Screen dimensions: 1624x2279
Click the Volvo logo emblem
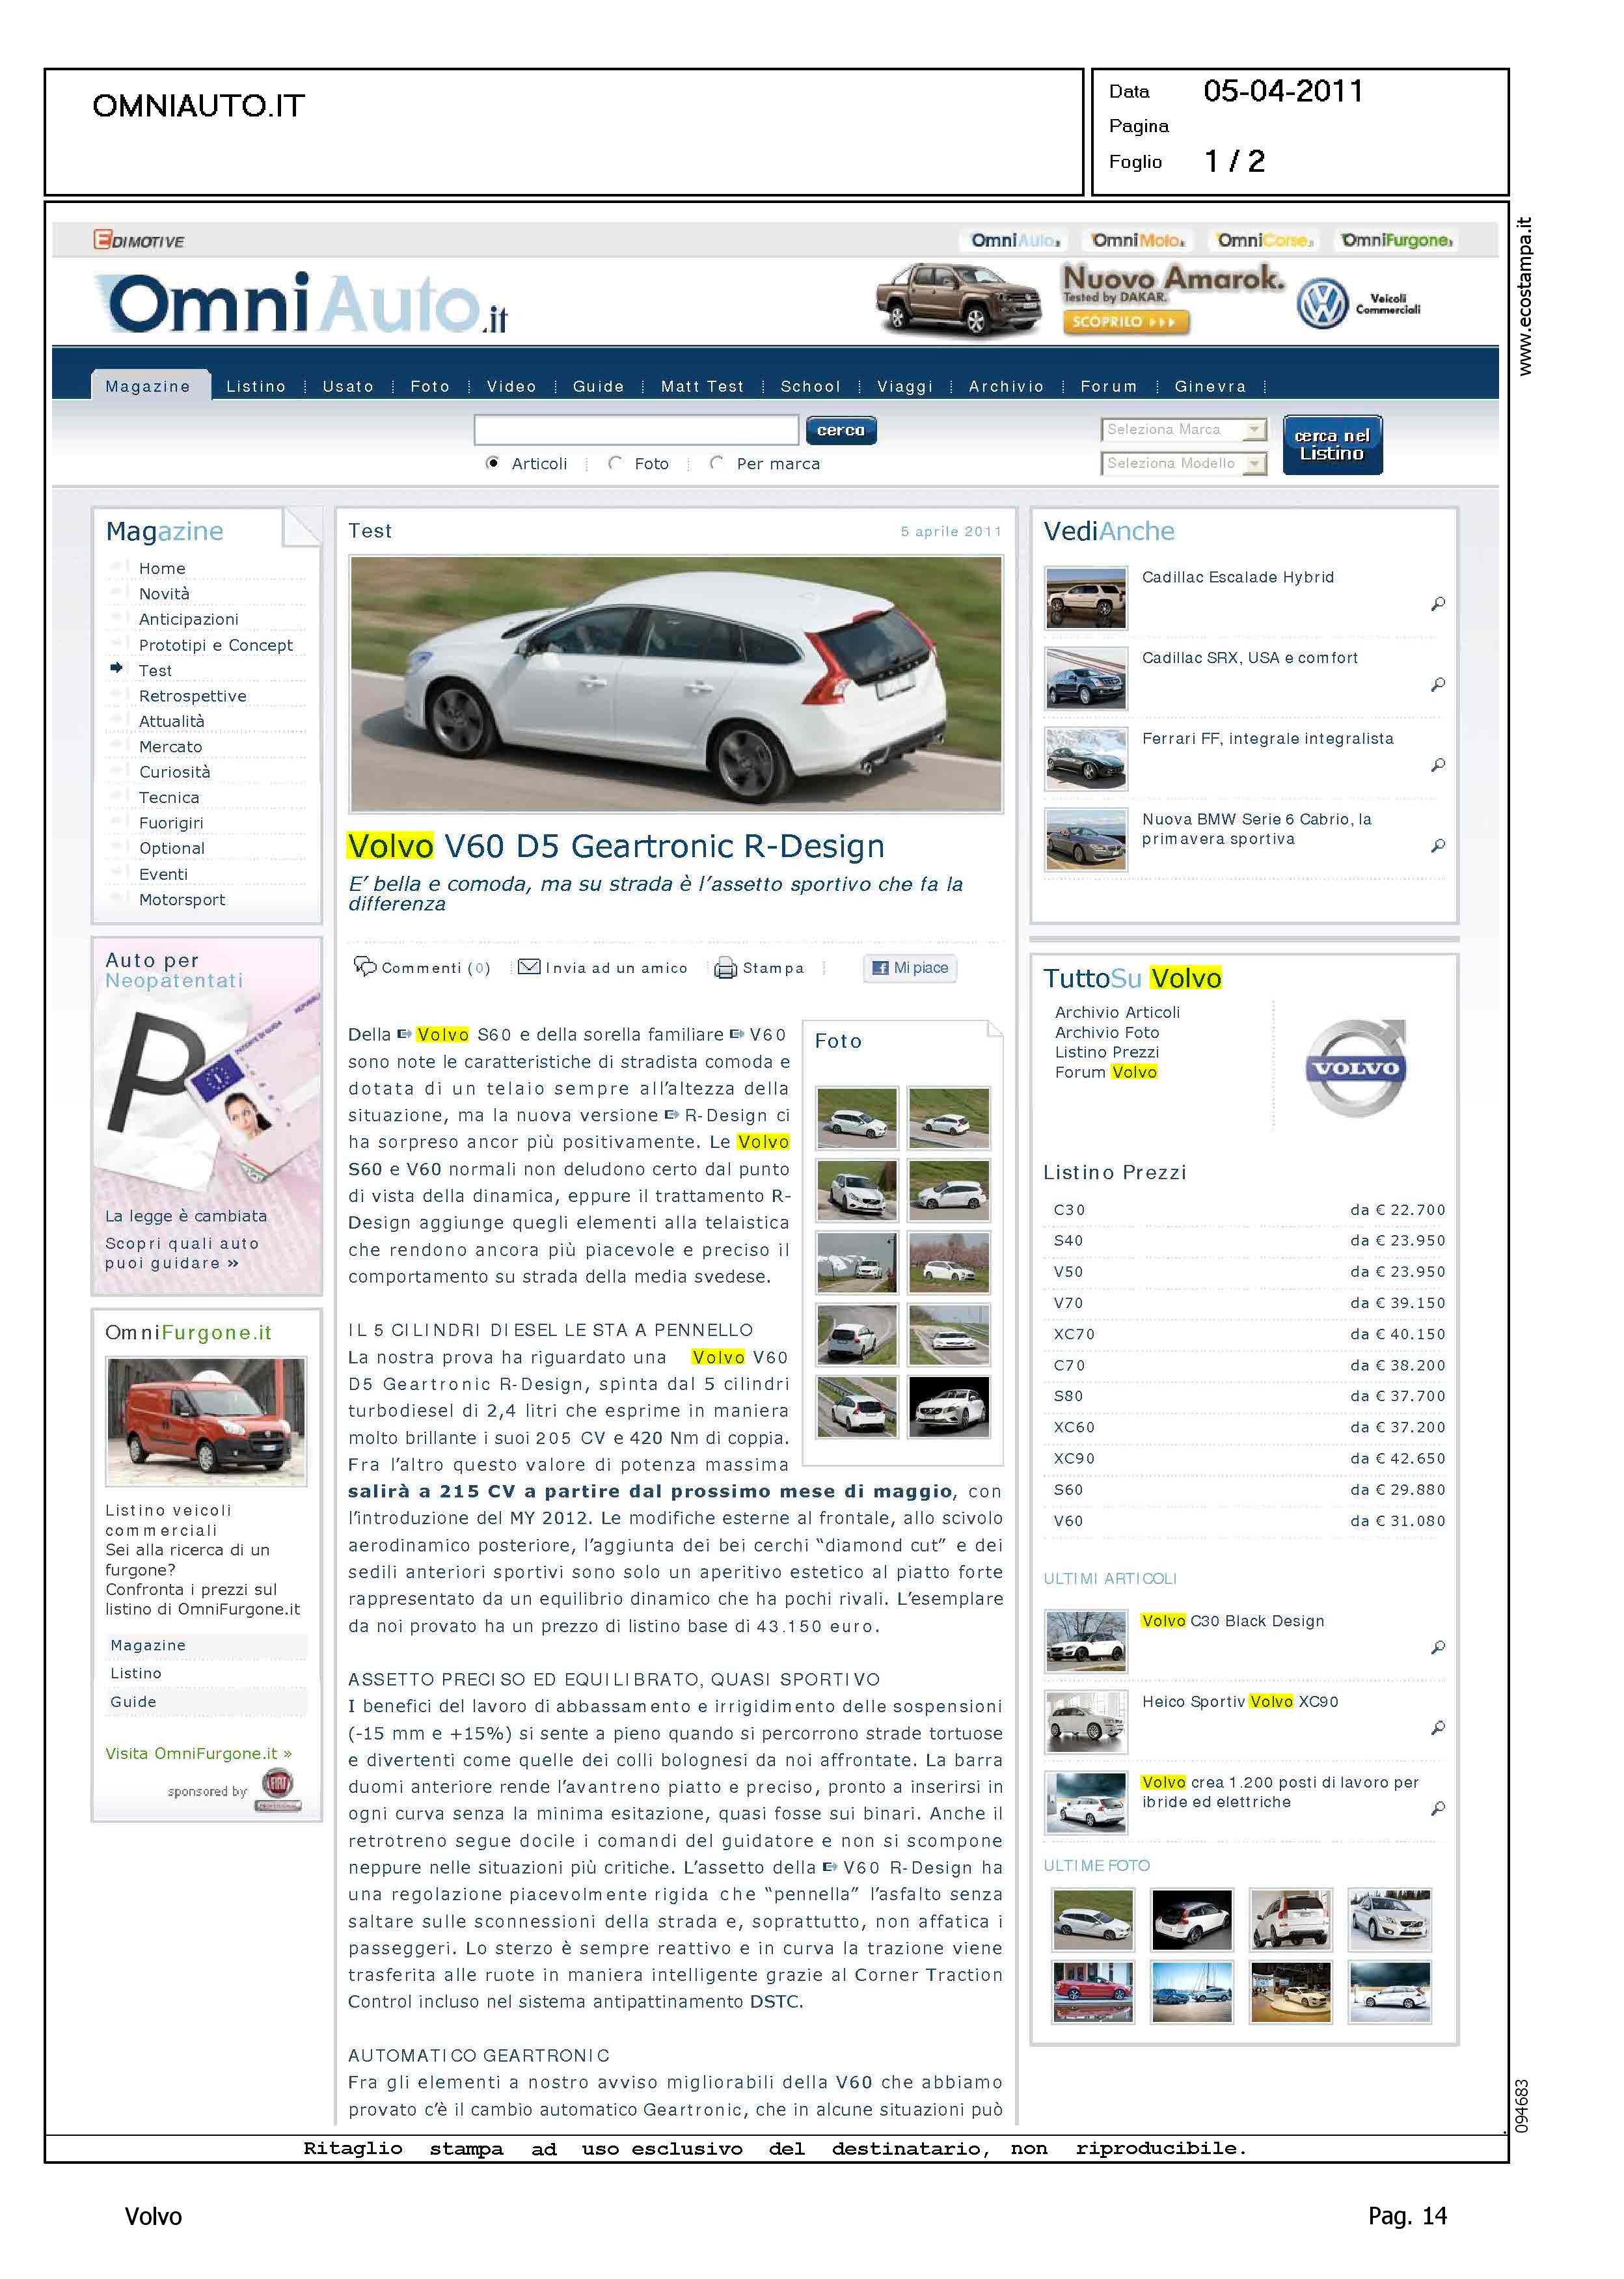[x=1356, y=1068]
